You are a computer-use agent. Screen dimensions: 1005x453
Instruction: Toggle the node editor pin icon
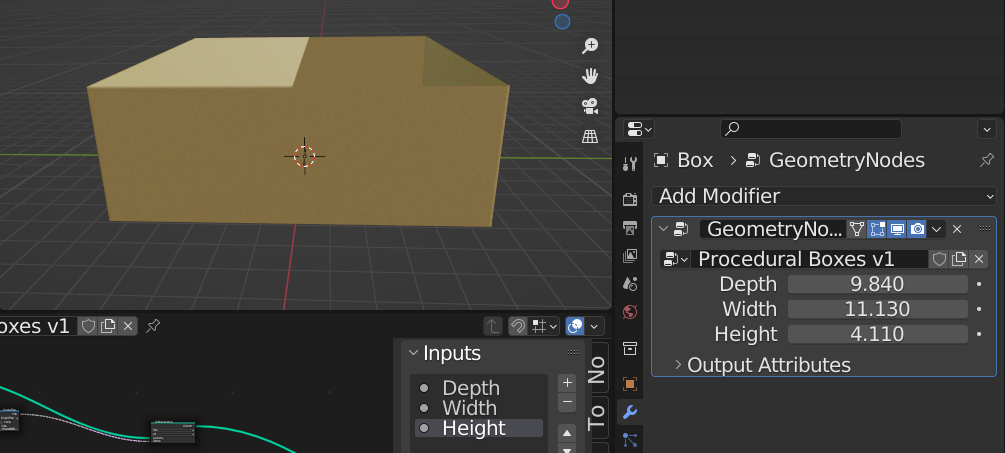point(153,326)
